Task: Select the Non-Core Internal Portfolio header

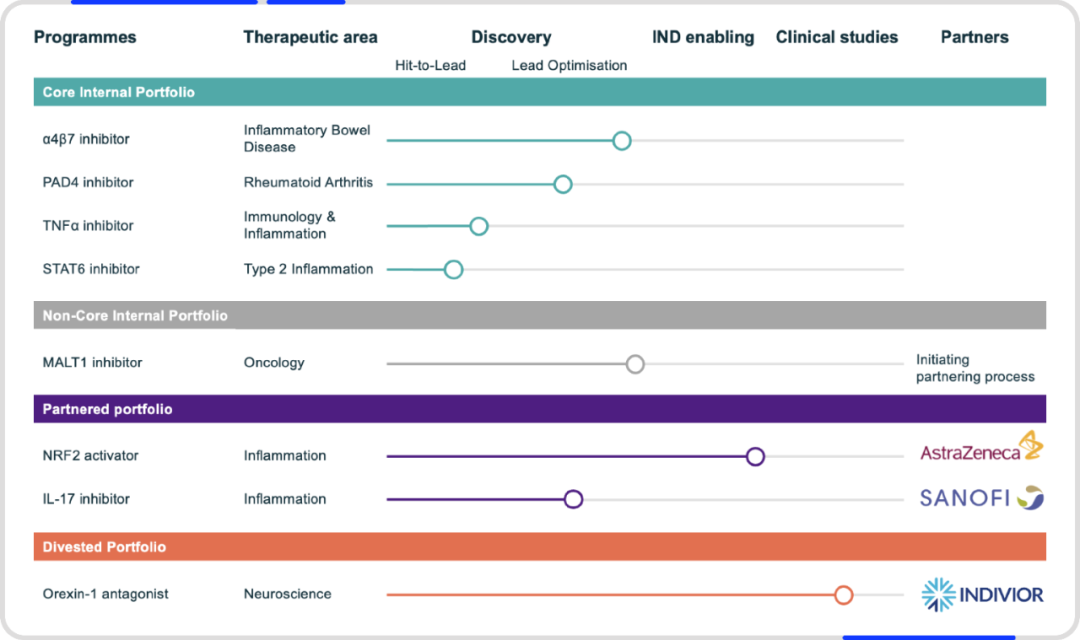Action: point(540,315)
